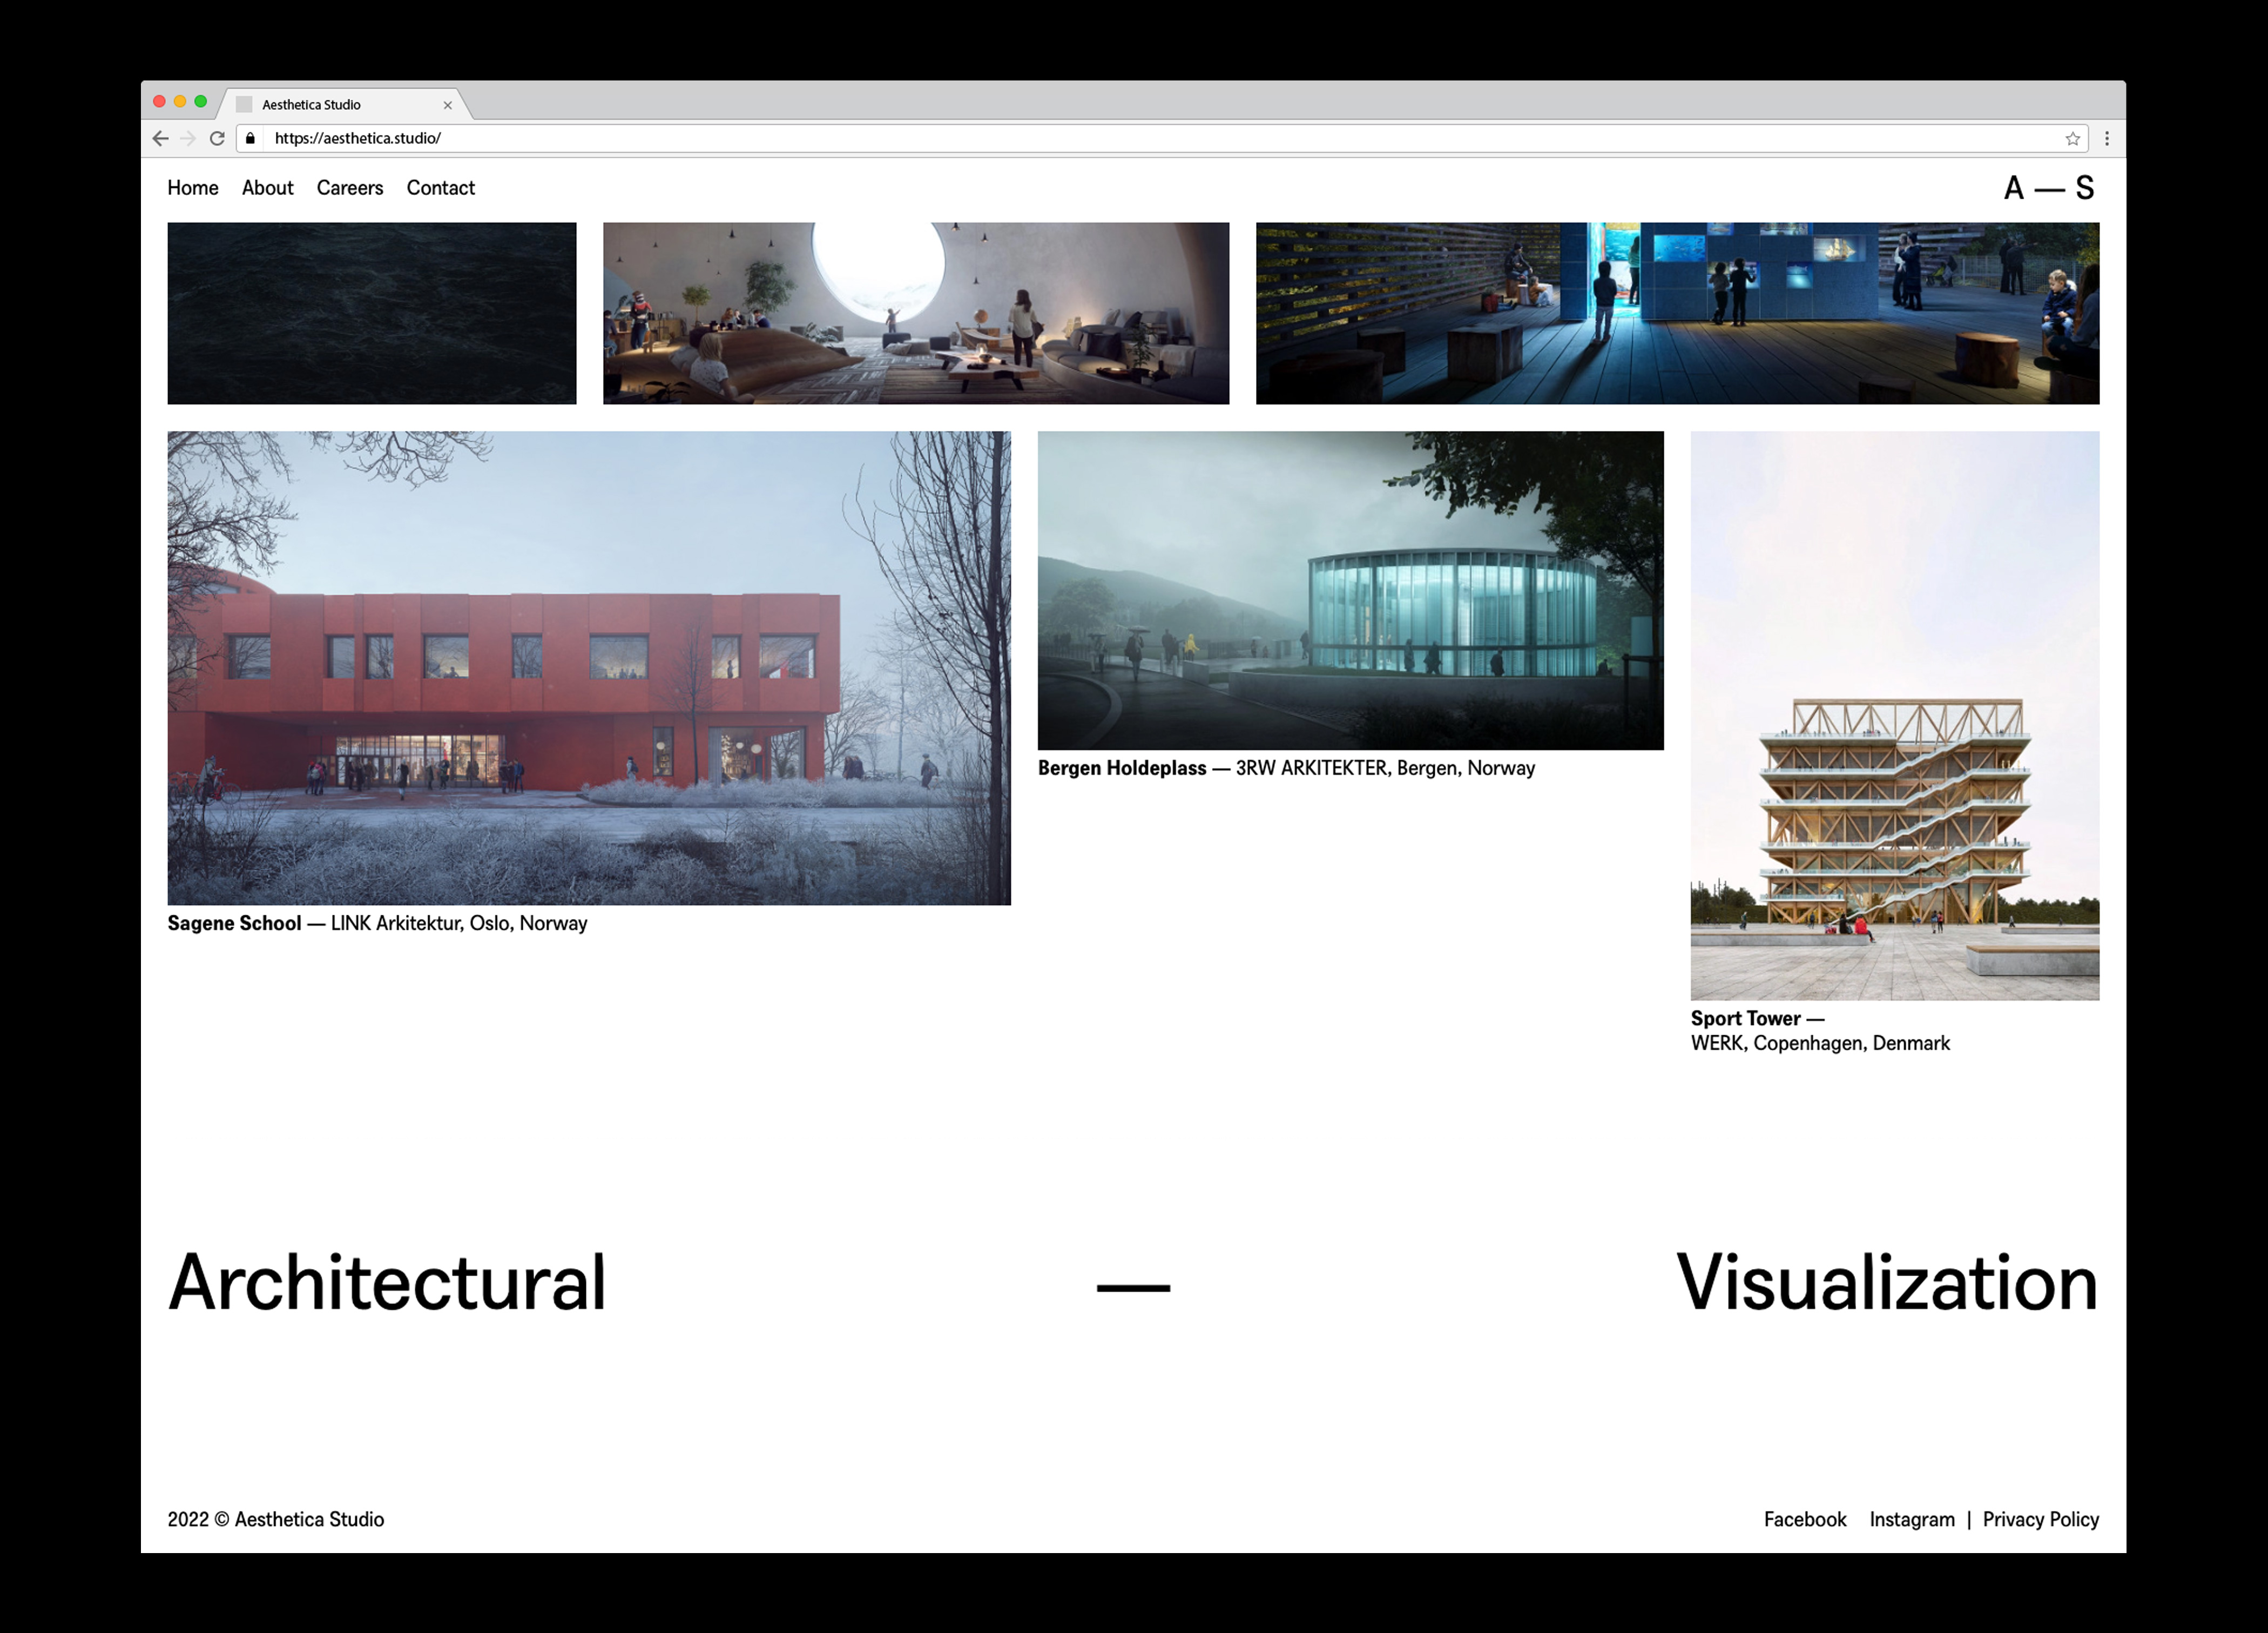Viewport: 2268px width, 1633px height.
Task: Open the Sagene School project image
Action: click(589, 667)
